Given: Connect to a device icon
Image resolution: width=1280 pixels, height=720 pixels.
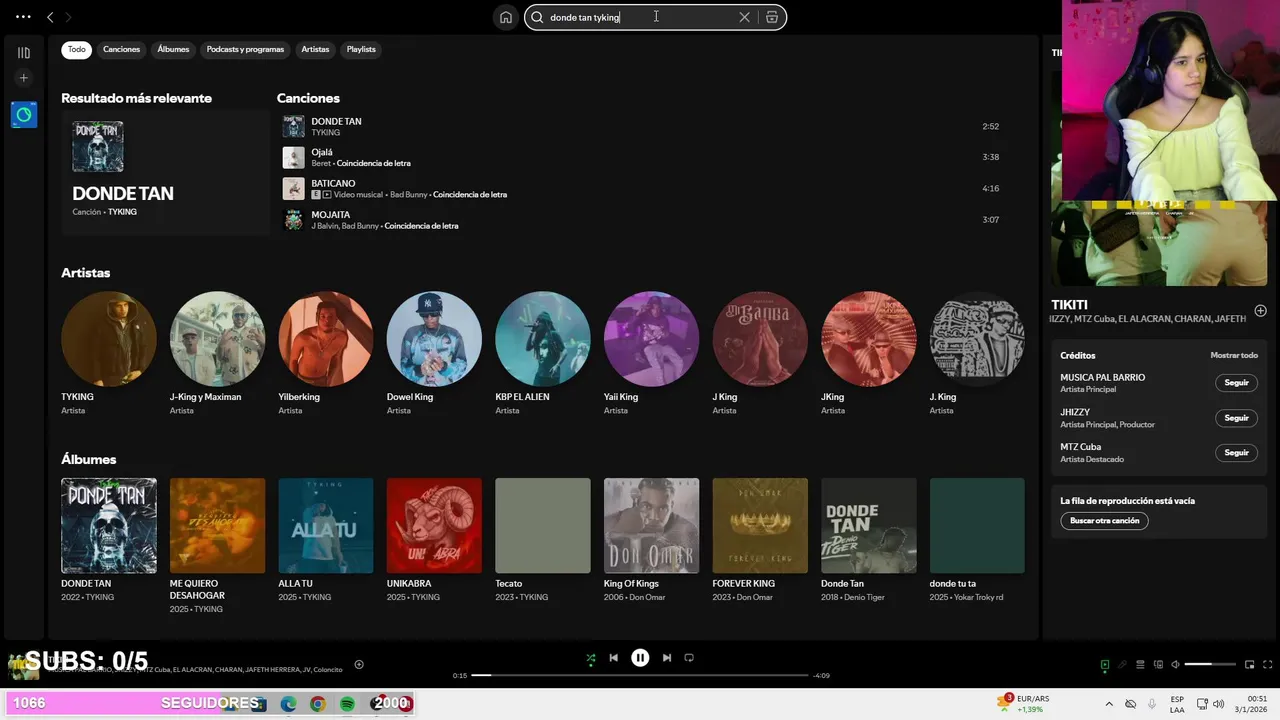Looking at the screenshot, I should click(x=1158, y=664).
